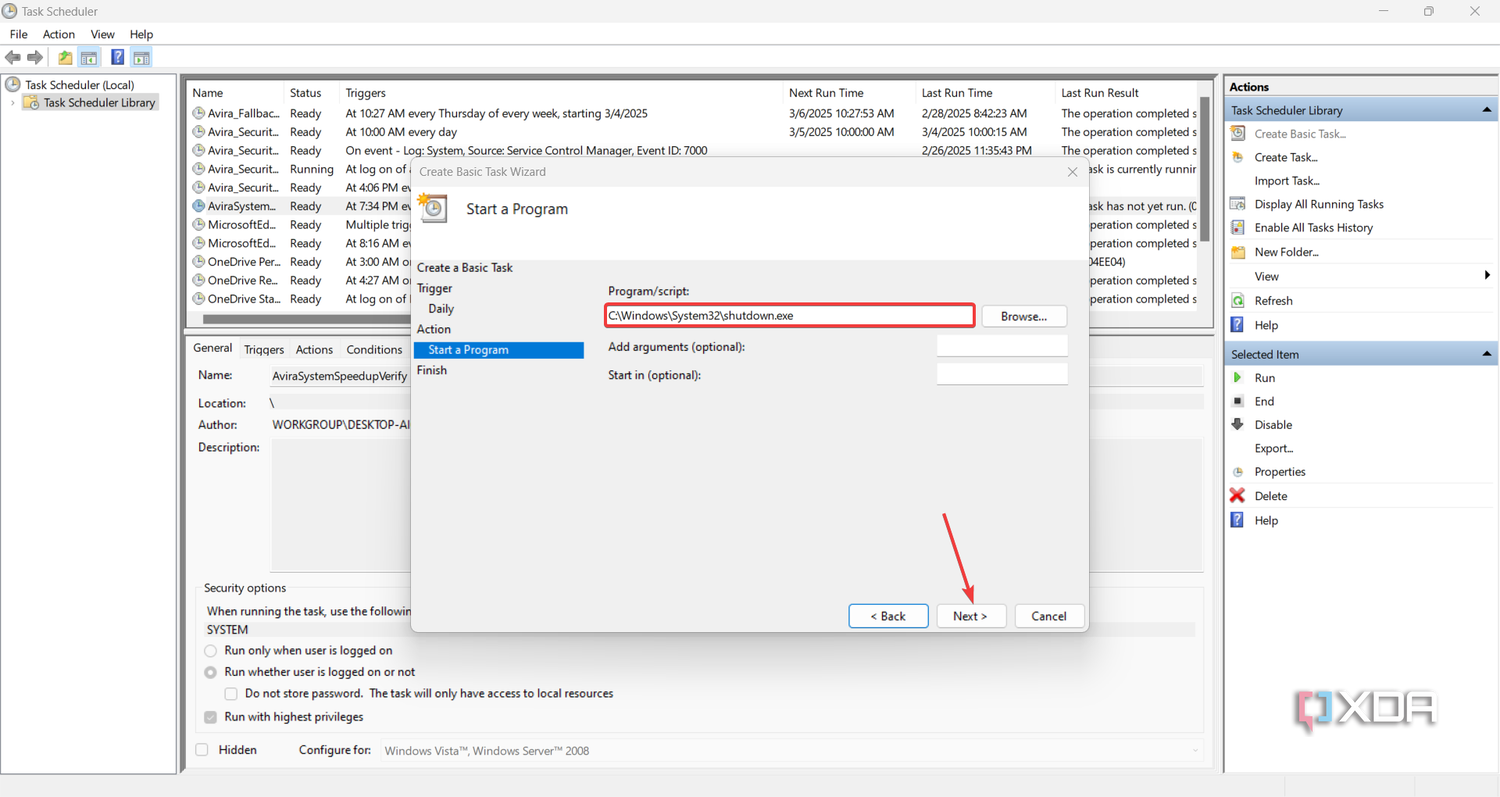Toggle the Show/Hide Console Tree toolbar icon
This screenshot has width=1500, height=797.
tap(89, 58)
